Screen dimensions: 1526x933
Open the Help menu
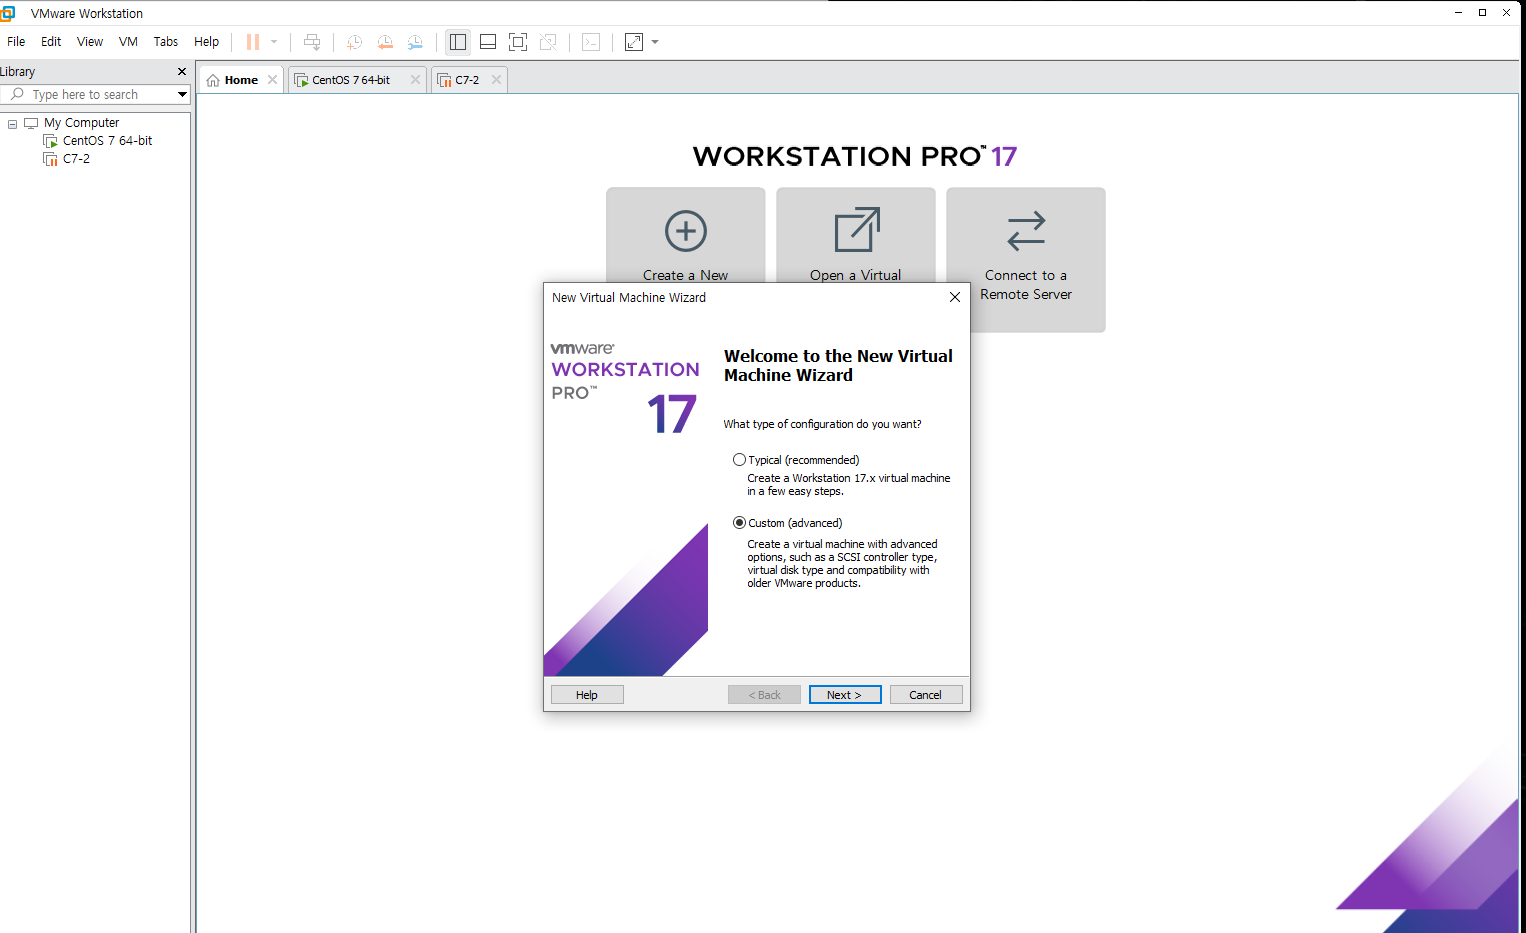coord(206,42)
